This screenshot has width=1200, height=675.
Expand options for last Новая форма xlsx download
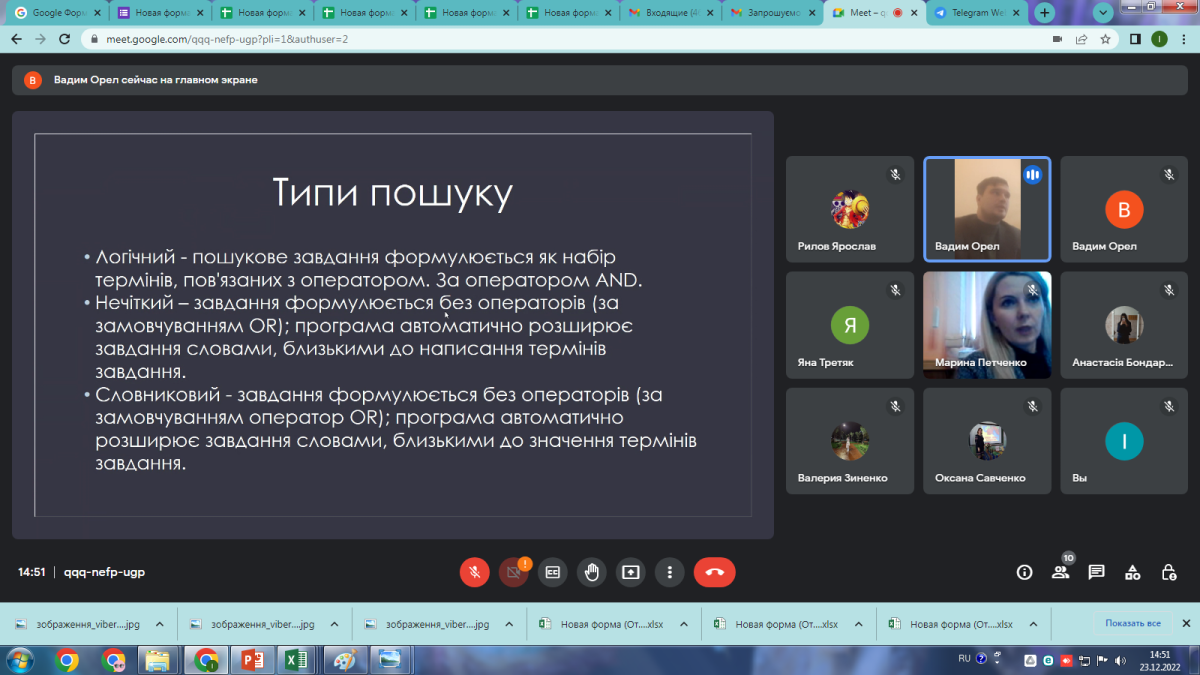tap(1032, 624)
